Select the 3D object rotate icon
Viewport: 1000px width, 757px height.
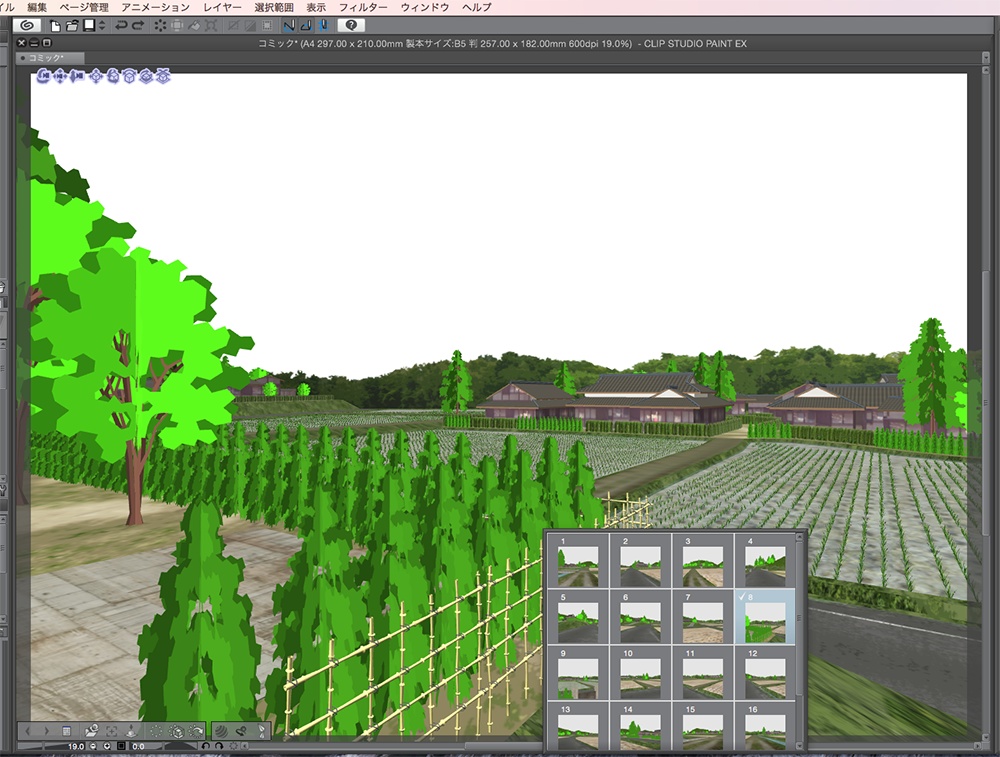point(113,76)
